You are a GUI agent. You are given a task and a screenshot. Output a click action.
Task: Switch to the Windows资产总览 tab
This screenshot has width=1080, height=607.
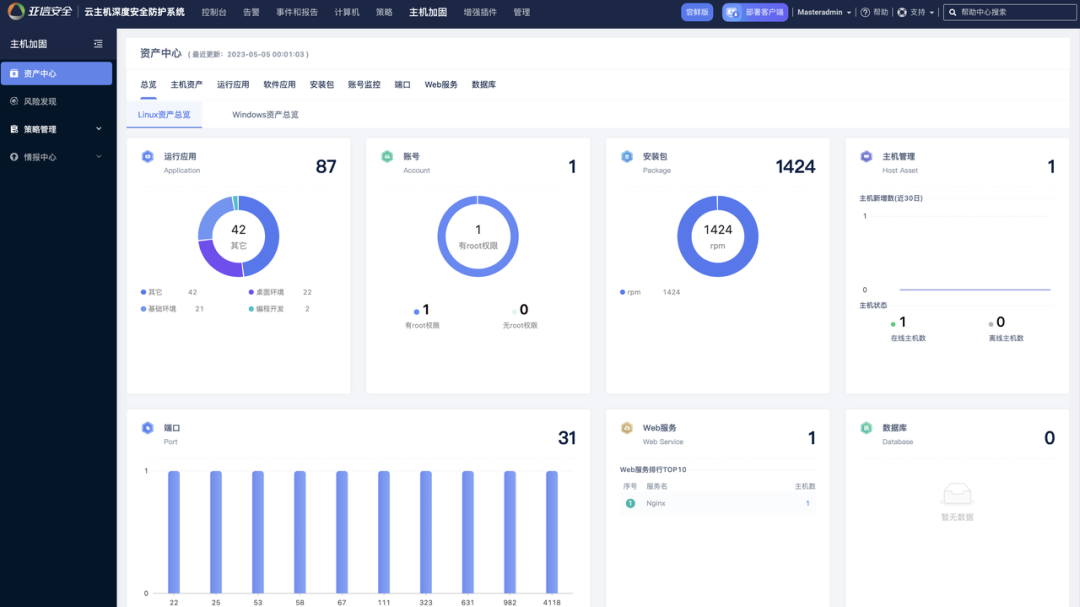[265, 115]
